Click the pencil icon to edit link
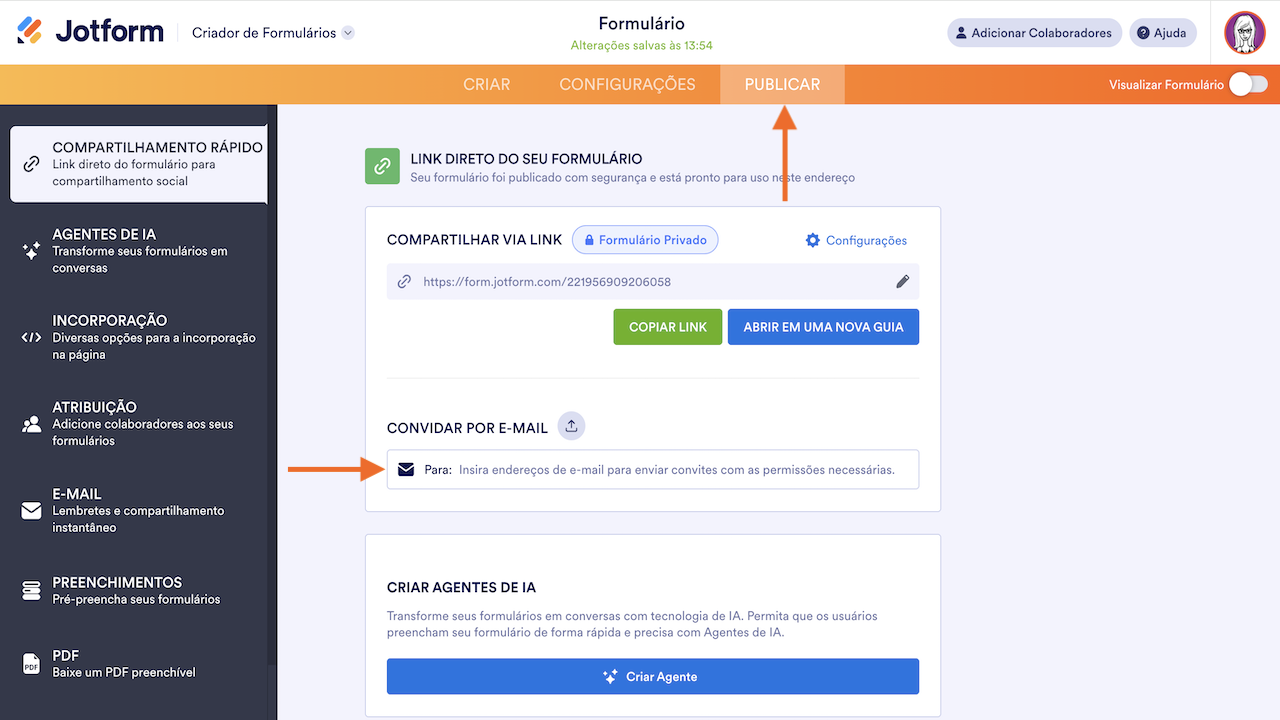Viewport: 1280px width, 720px height. (902, 282)
